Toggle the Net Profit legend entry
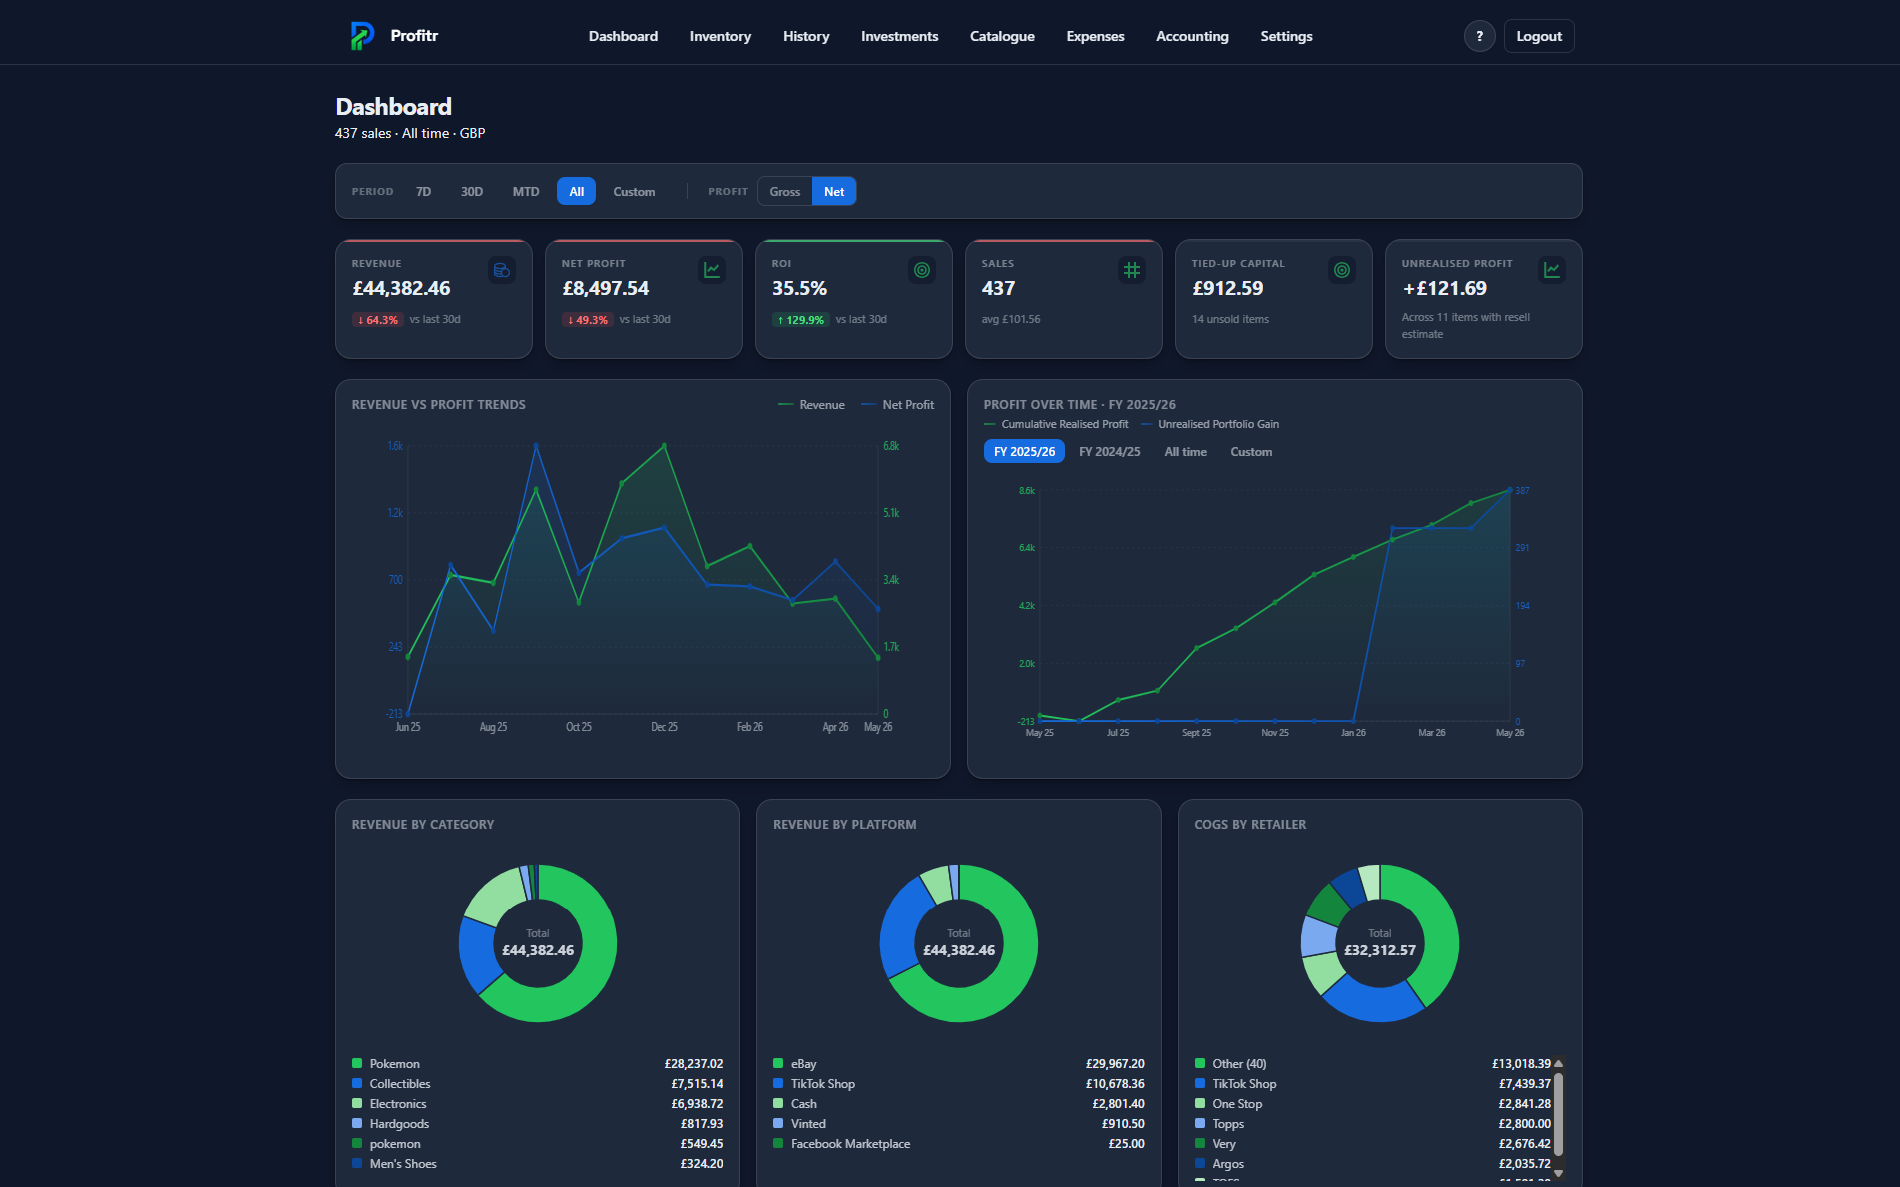The height and width of the screenshot is (1187, 1900). click(x=897, y=405)
